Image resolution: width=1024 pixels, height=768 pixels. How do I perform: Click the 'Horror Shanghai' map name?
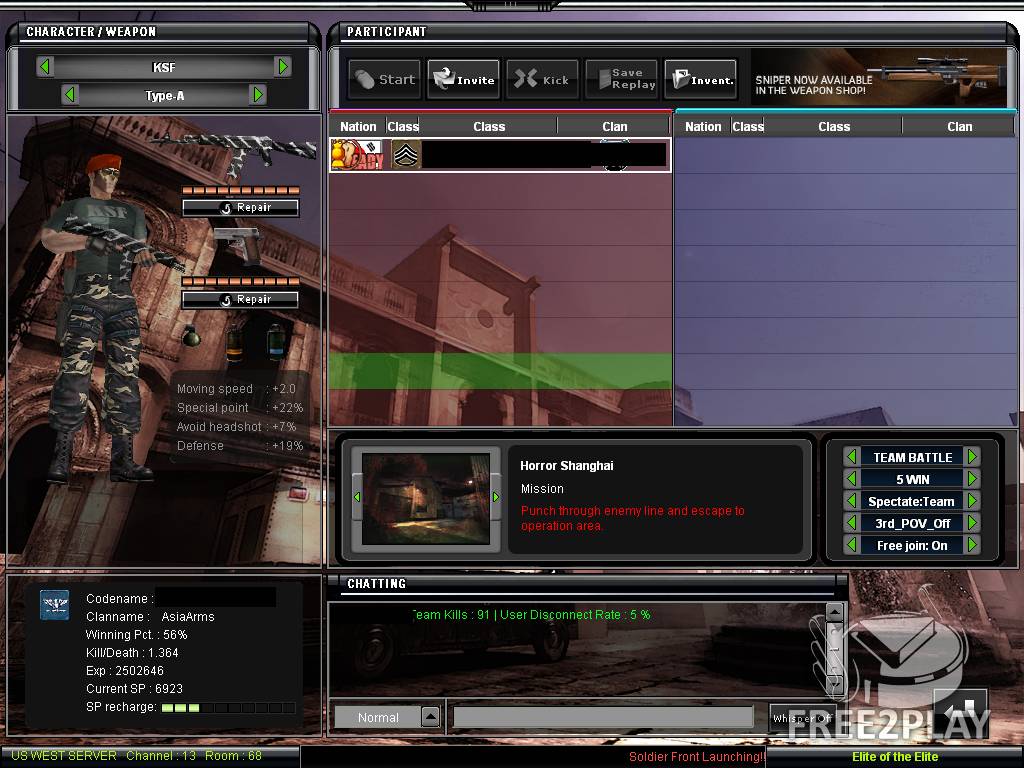pos(566,466)
